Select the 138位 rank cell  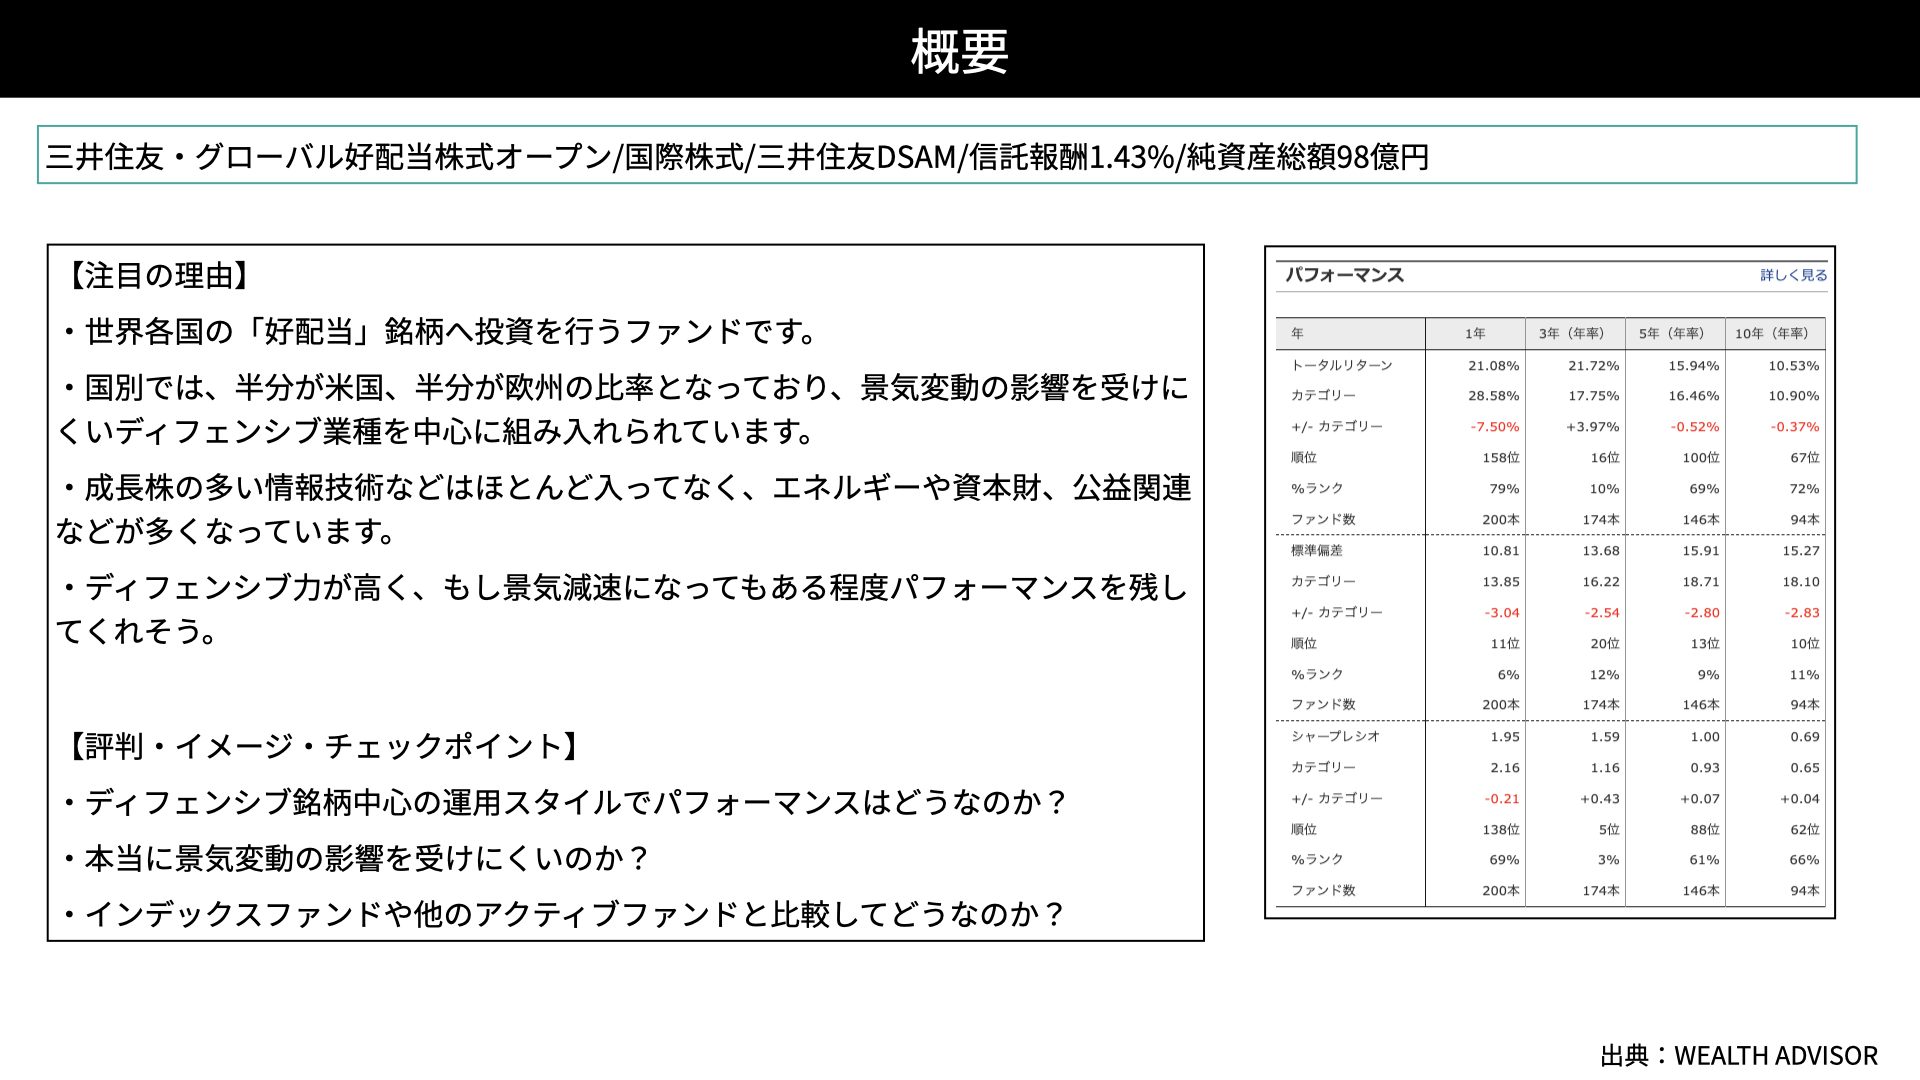click(1500, 830)
